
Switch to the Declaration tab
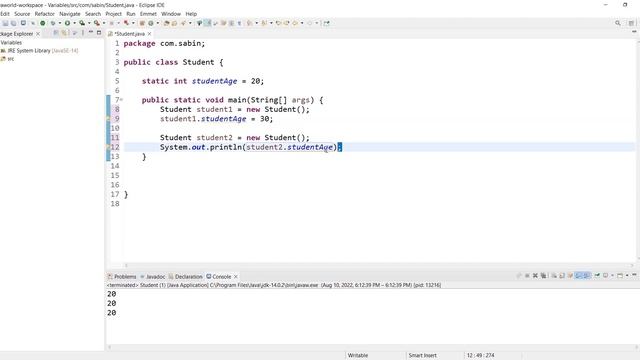coord(185,276)
